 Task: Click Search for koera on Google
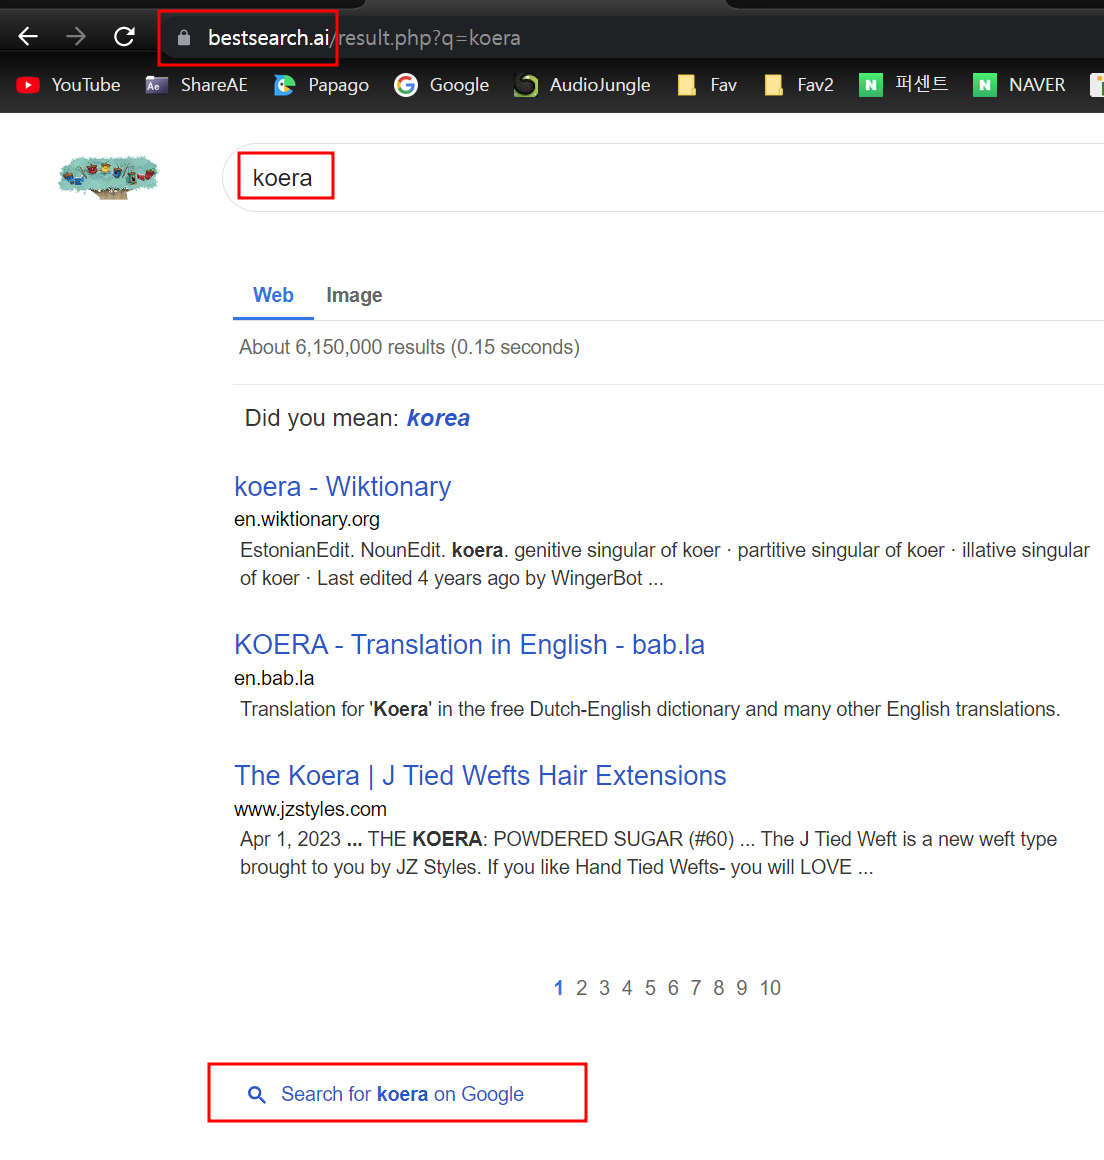tap(386, 1094)
